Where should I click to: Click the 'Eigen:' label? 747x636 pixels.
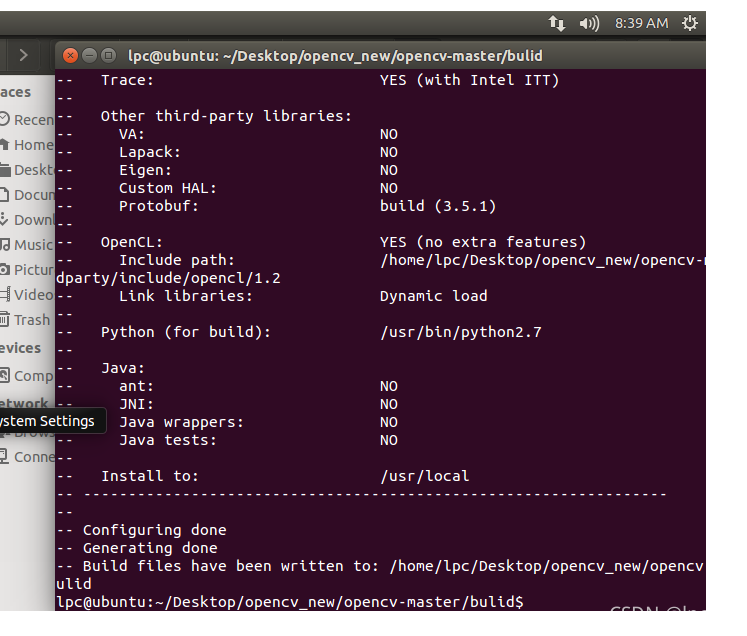[145, 170]
